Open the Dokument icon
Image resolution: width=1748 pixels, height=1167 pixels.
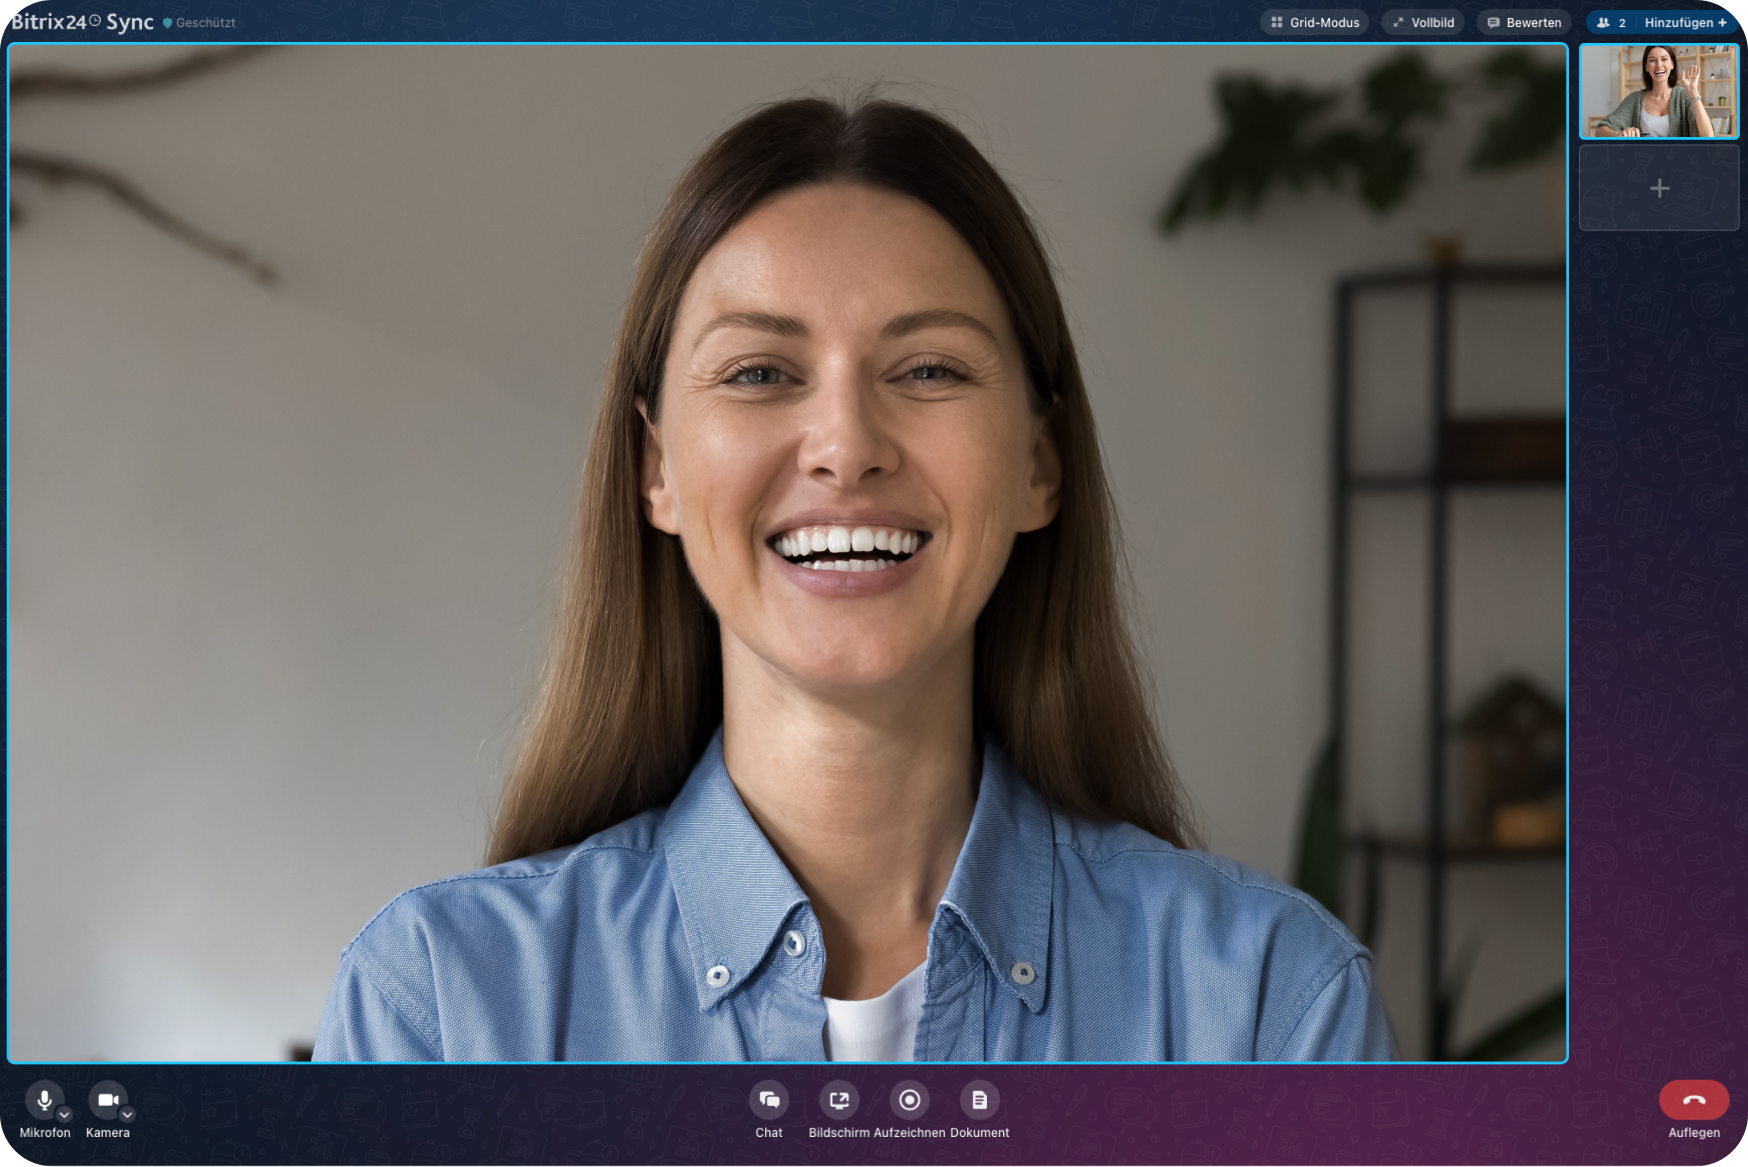[x=979, y=1100]
